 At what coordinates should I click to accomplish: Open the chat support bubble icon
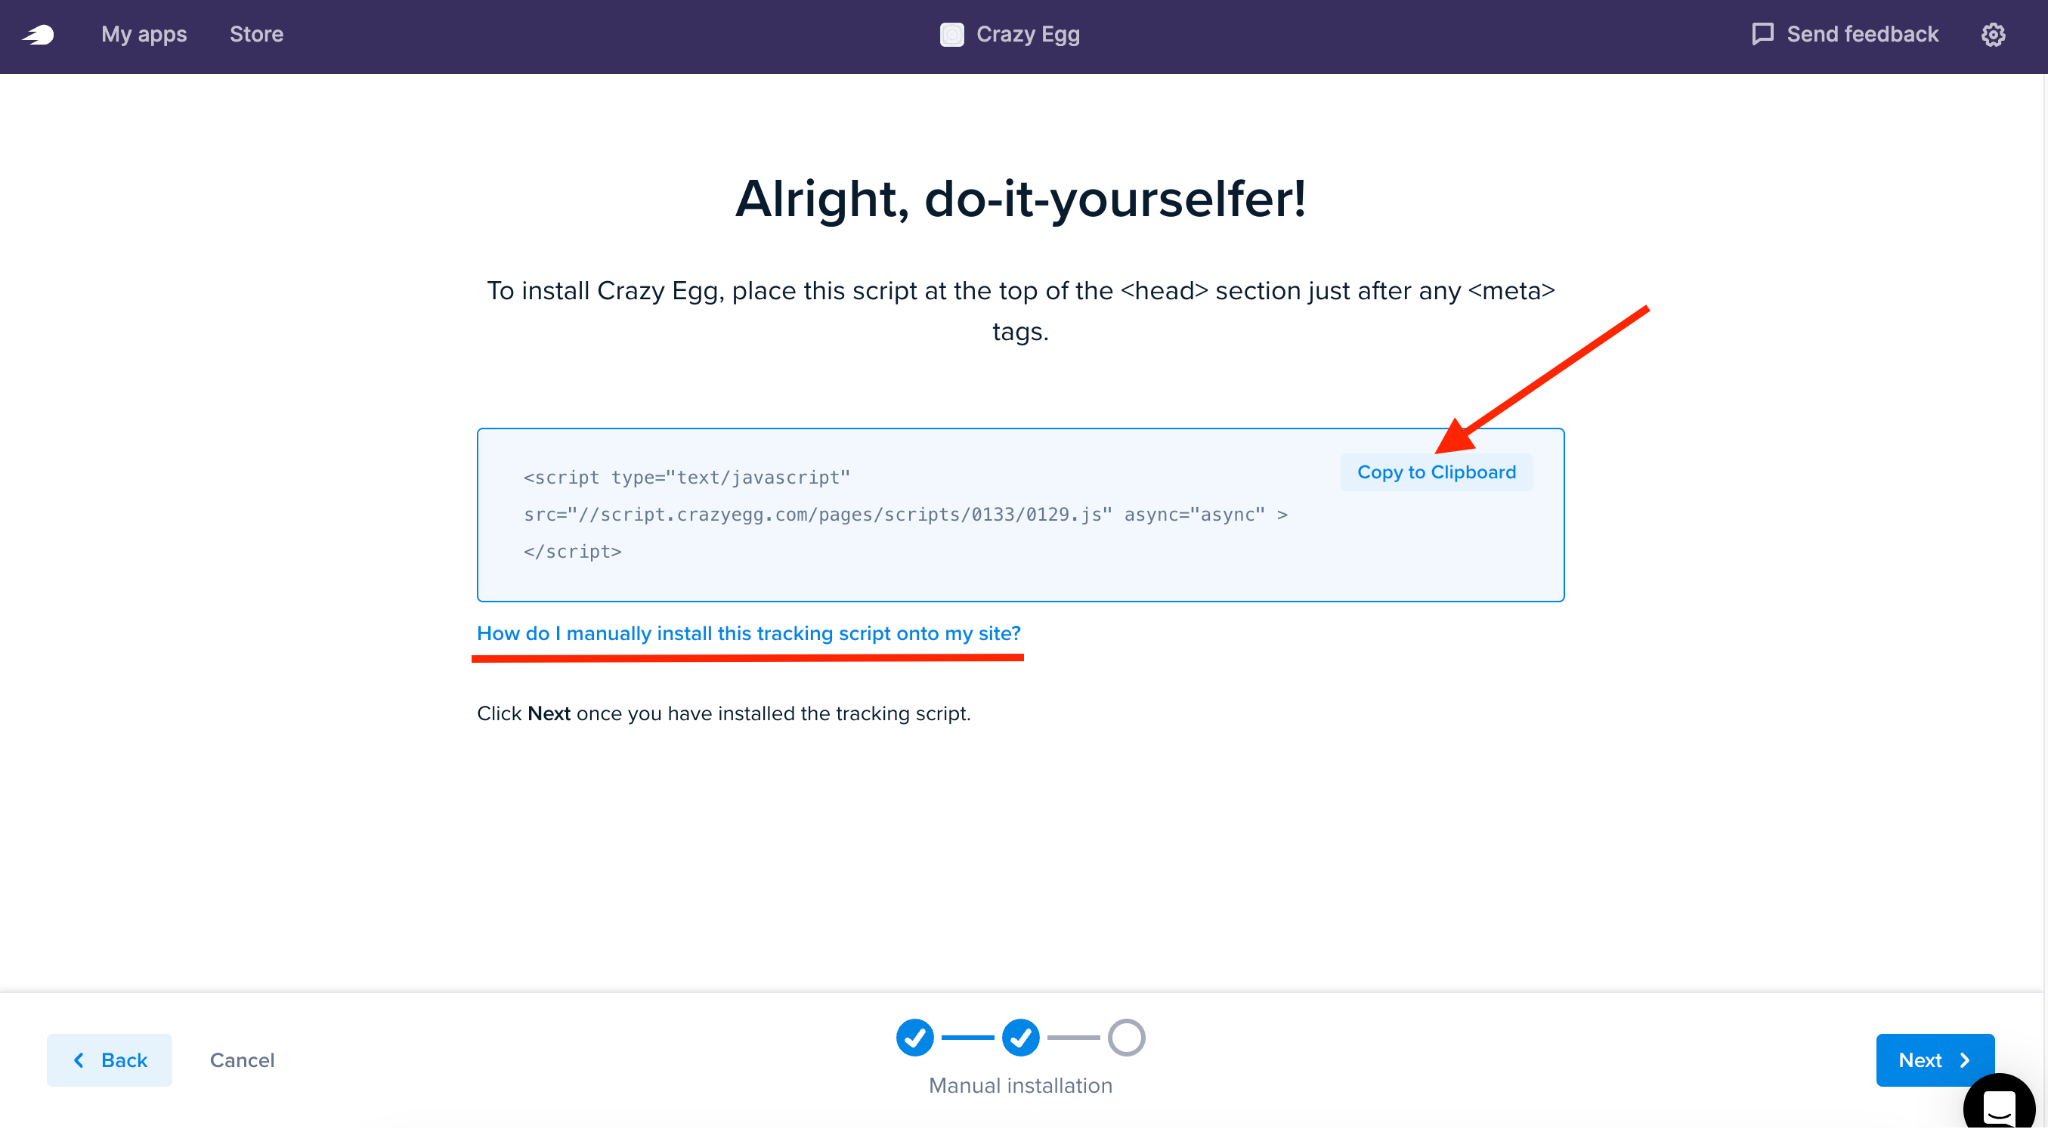pyautogui.click(x=1999, y=1104)
